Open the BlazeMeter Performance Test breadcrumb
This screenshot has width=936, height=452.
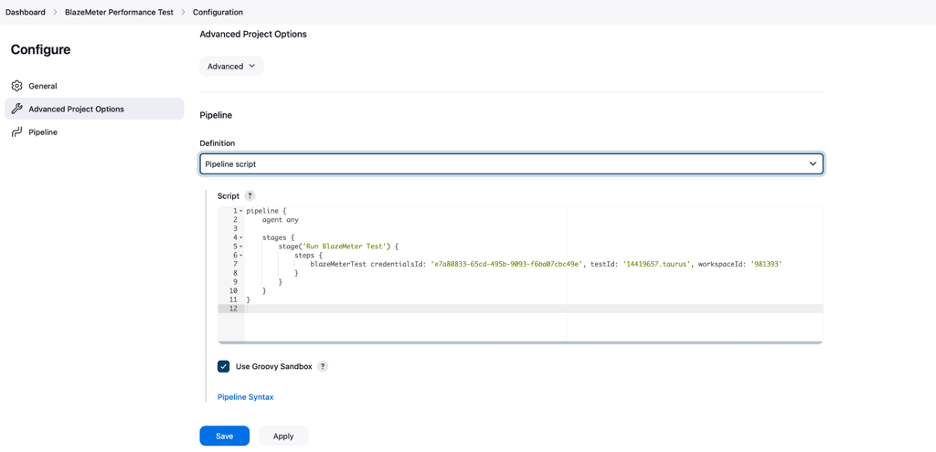(119, 12)
